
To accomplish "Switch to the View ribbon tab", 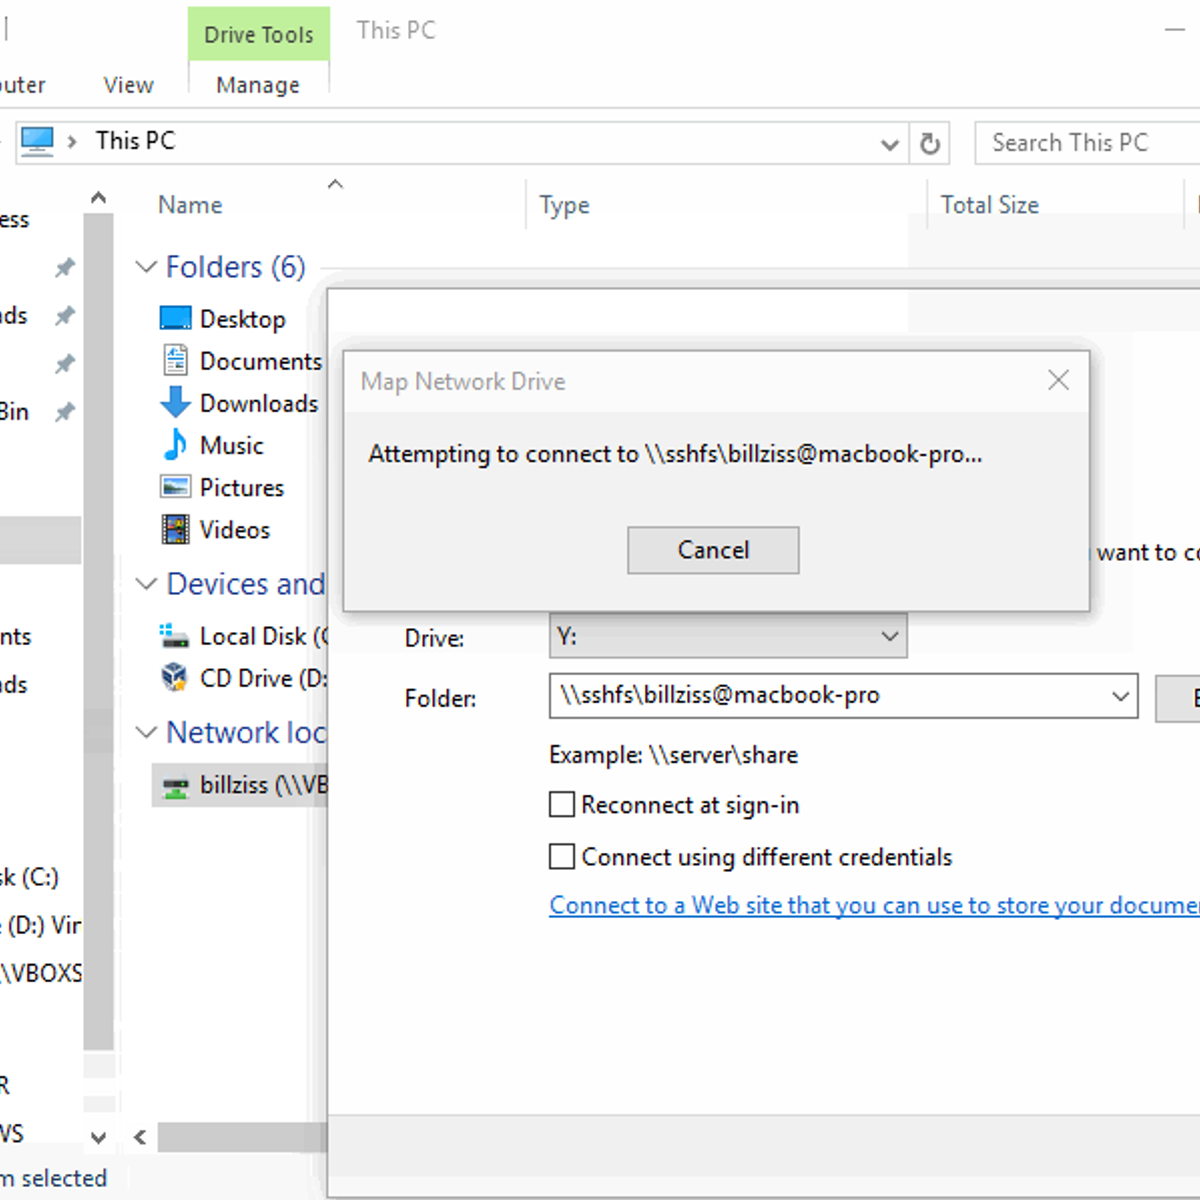I will click(x=128, y=85).
